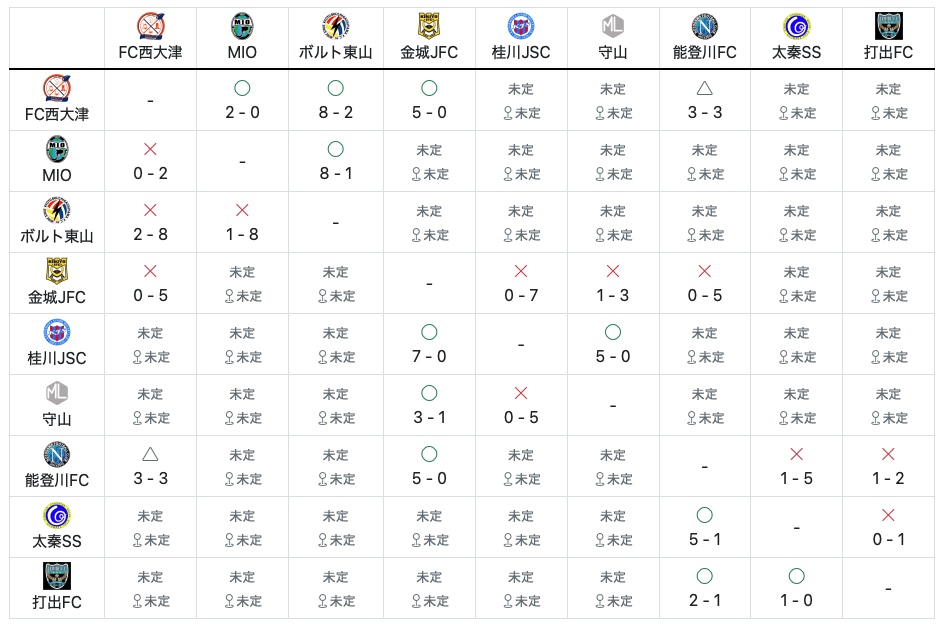Click 守山 team name in left column
The width and height of the screenshot is (944, 624).
[57, 419]
